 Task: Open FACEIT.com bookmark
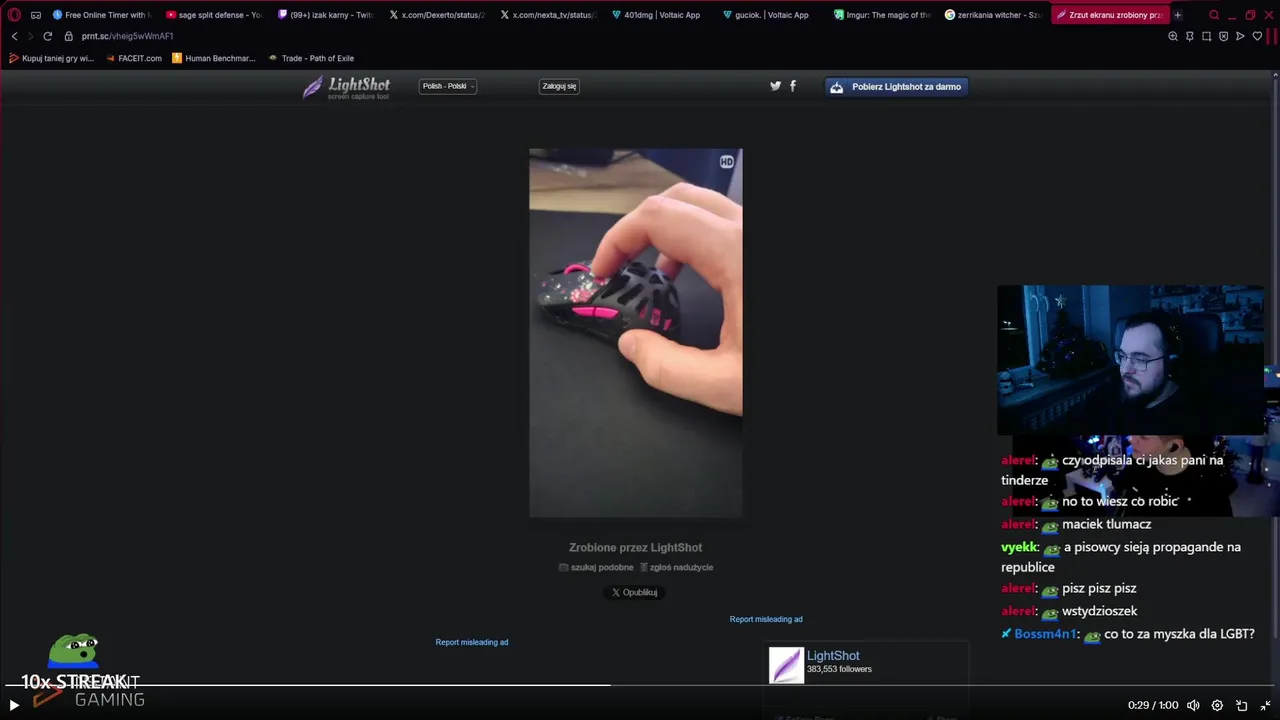[133, 58]
